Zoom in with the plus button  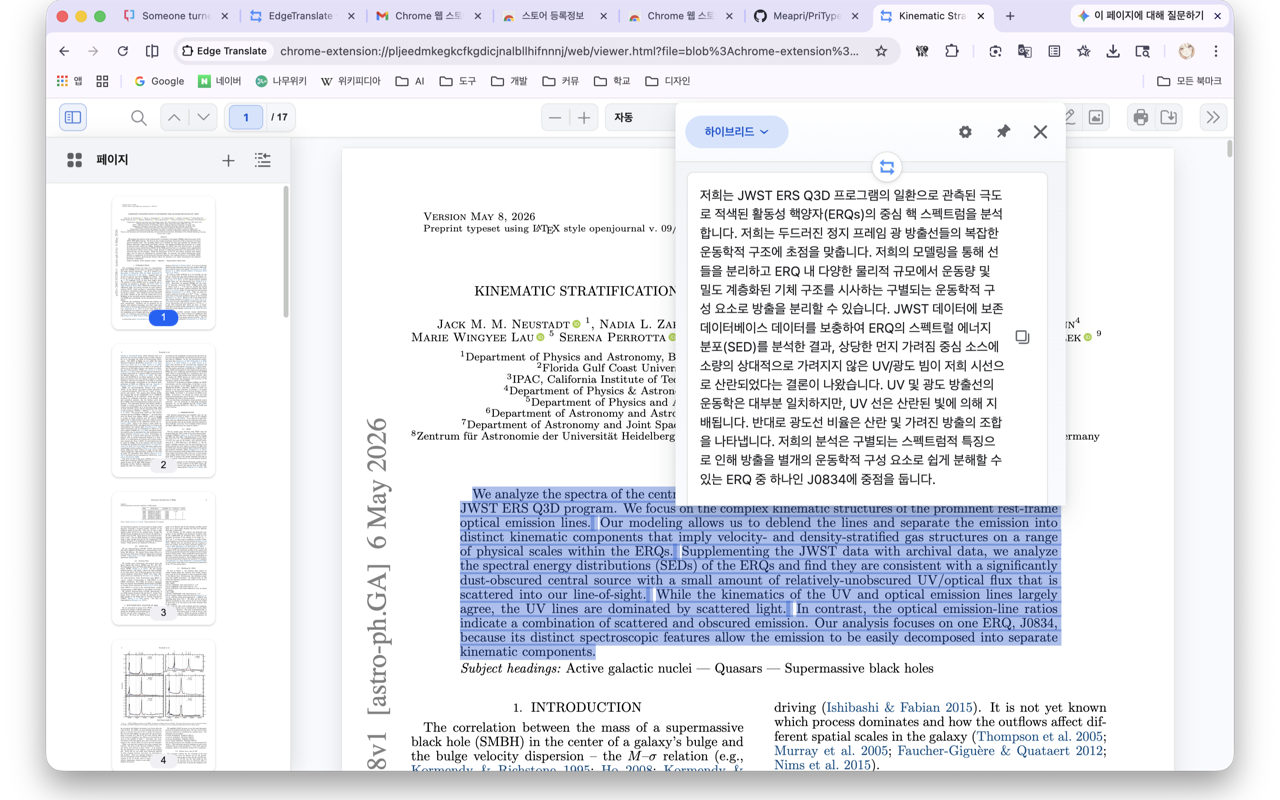(584, 118)
